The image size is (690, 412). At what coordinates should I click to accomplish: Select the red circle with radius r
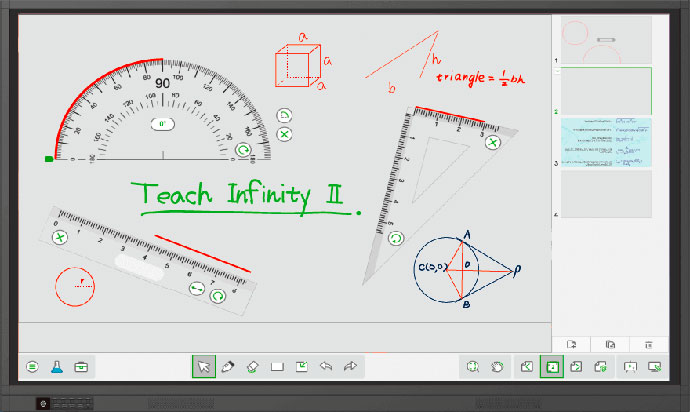pos(75,287)
